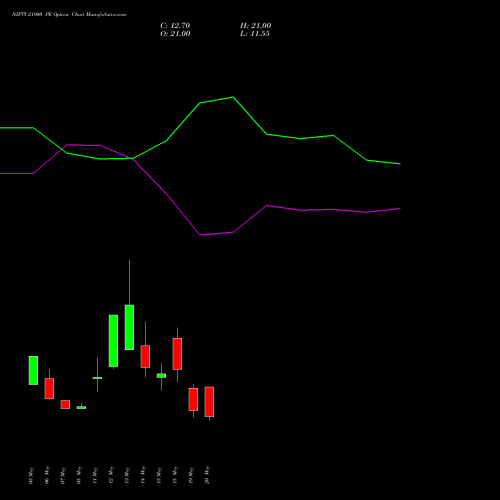Click the purple indicator line at its lowest point

pyautogui.click(x=200, y=235)
